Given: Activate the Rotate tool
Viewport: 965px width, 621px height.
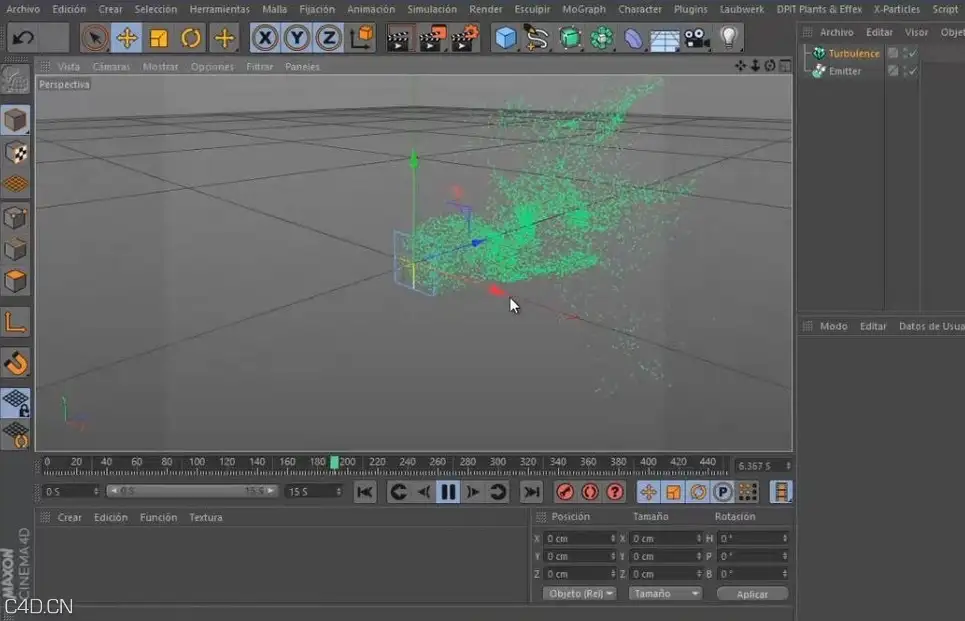Looking at the screenshot, I should pyautogui.click(x=191, y=38).
